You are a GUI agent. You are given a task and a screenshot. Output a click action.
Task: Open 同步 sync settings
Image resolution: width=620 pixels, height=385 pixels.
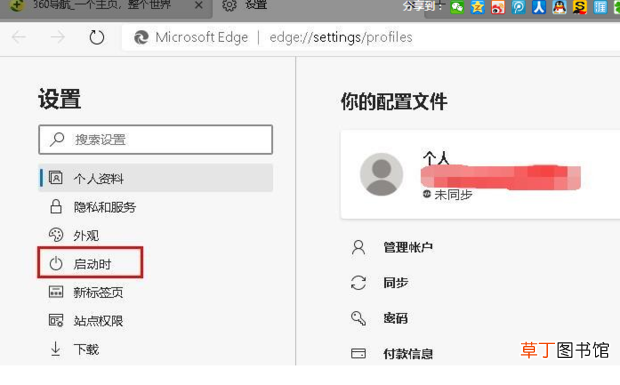[x=396, y=283]
